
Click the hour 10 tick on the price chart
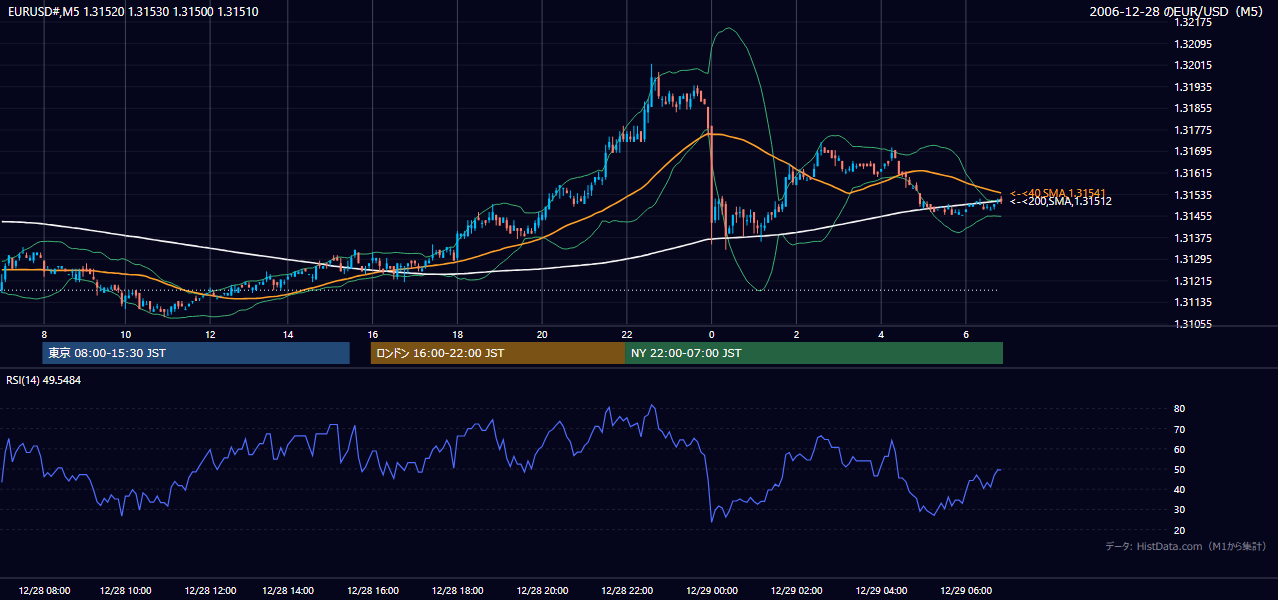click(125, 334)
